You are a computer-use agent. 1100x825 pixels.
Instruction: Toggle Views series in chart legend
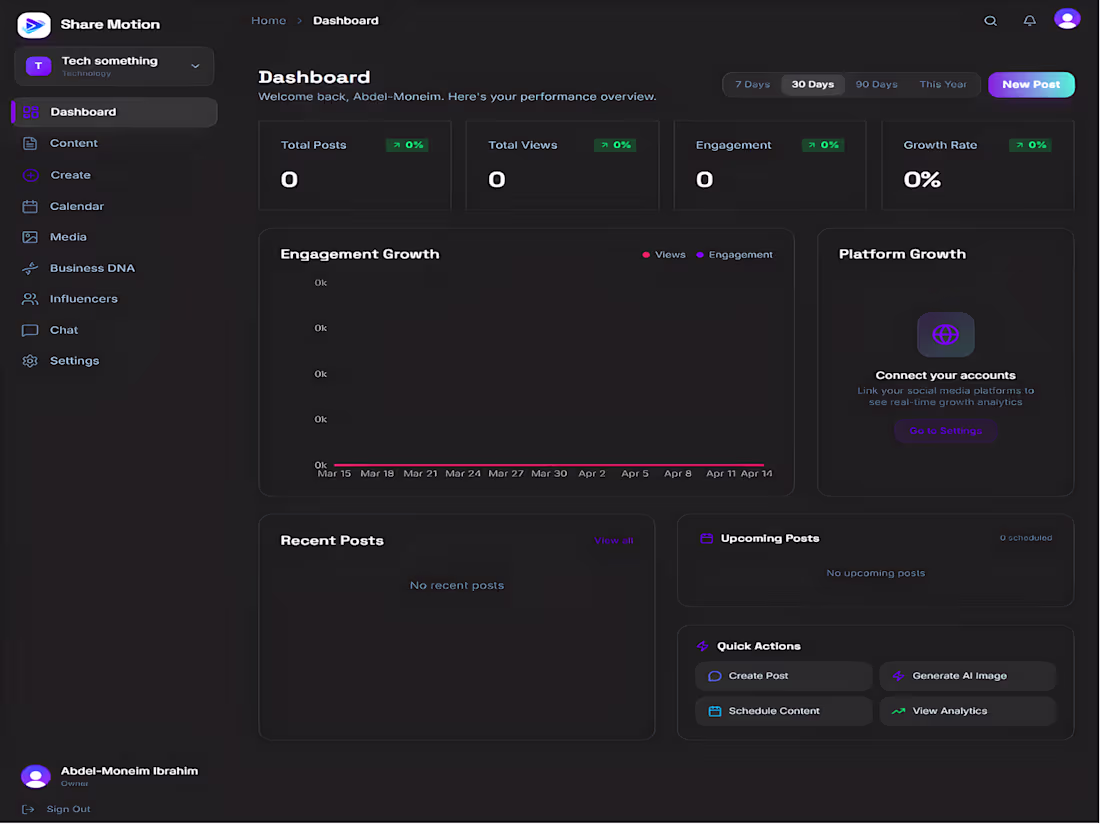click(x=664, y=255)
